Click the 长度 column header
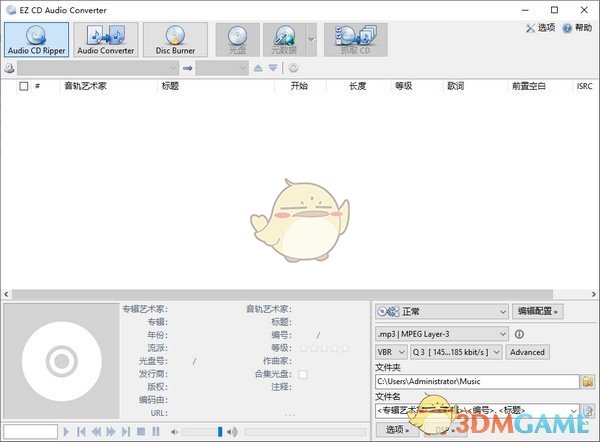This screenshot has height=442, width=600. click(x=357, y=86)
